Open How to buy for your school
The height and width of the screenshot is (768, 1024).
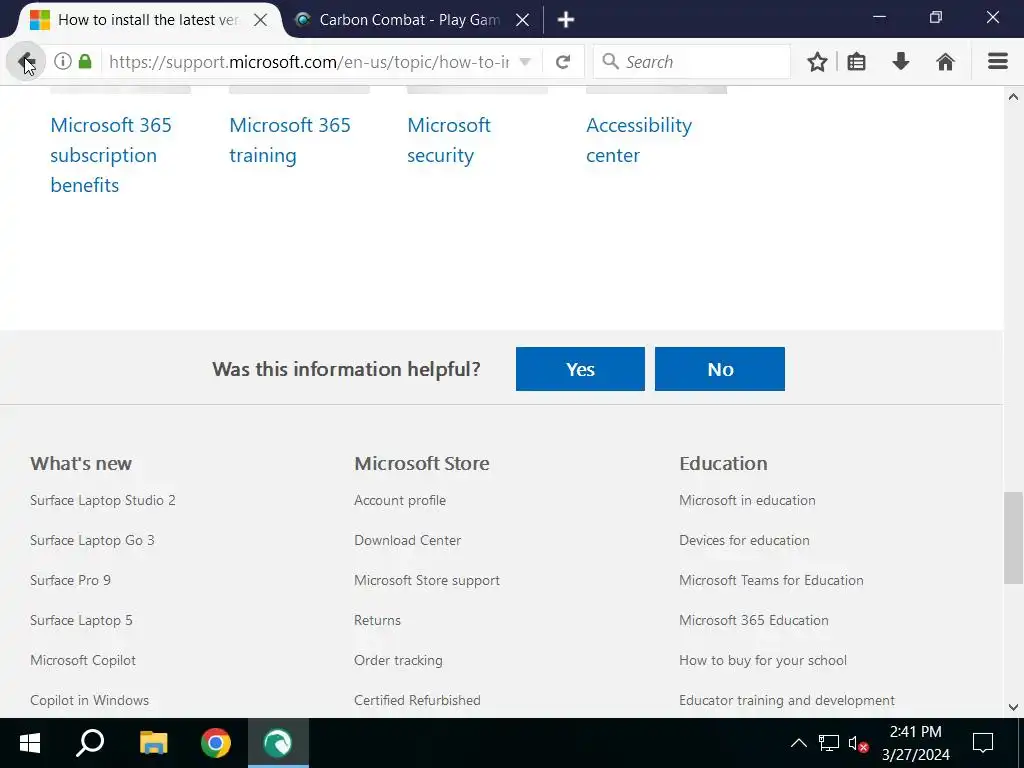click(763, 660)
